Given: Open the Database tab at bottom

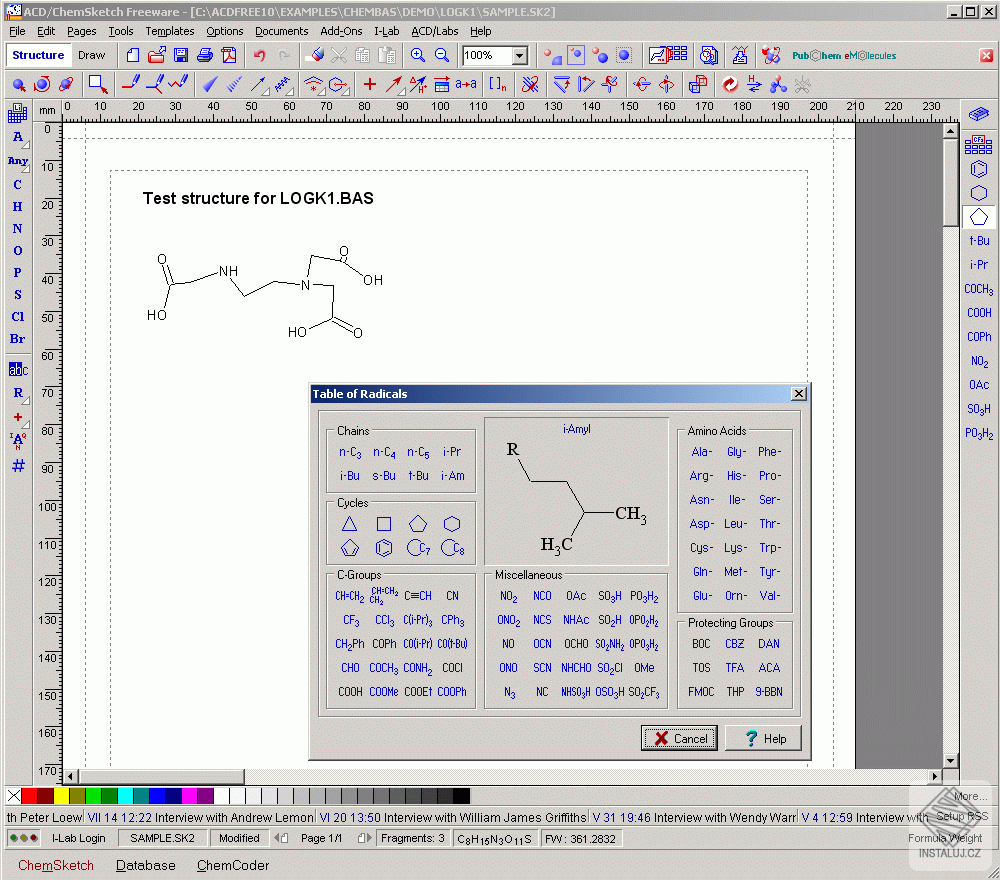Looking at the screenshot, I should tap(145, 865).
